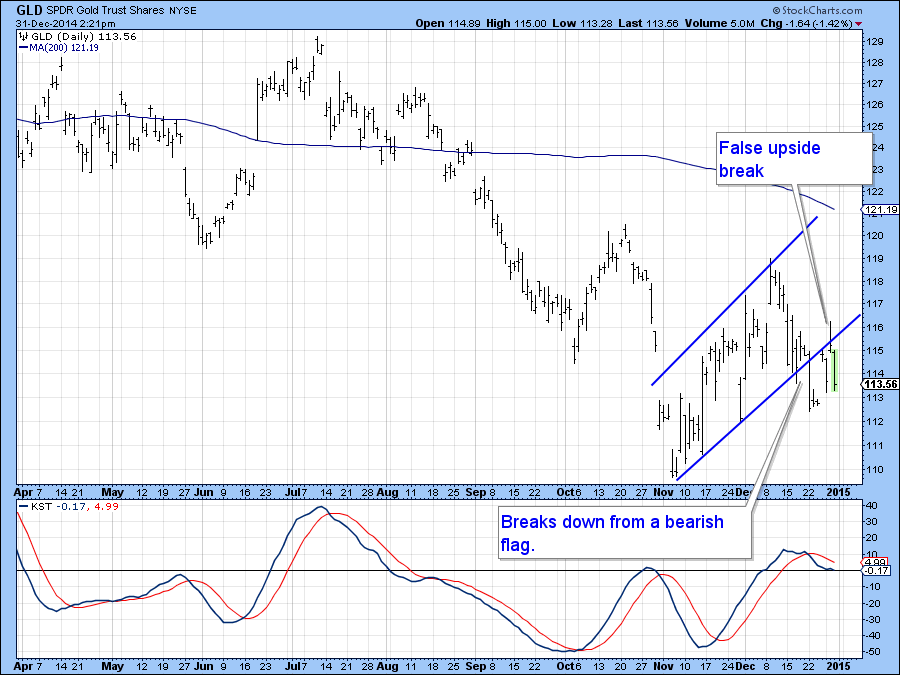Click the -30 label on the KST scale

871,620
